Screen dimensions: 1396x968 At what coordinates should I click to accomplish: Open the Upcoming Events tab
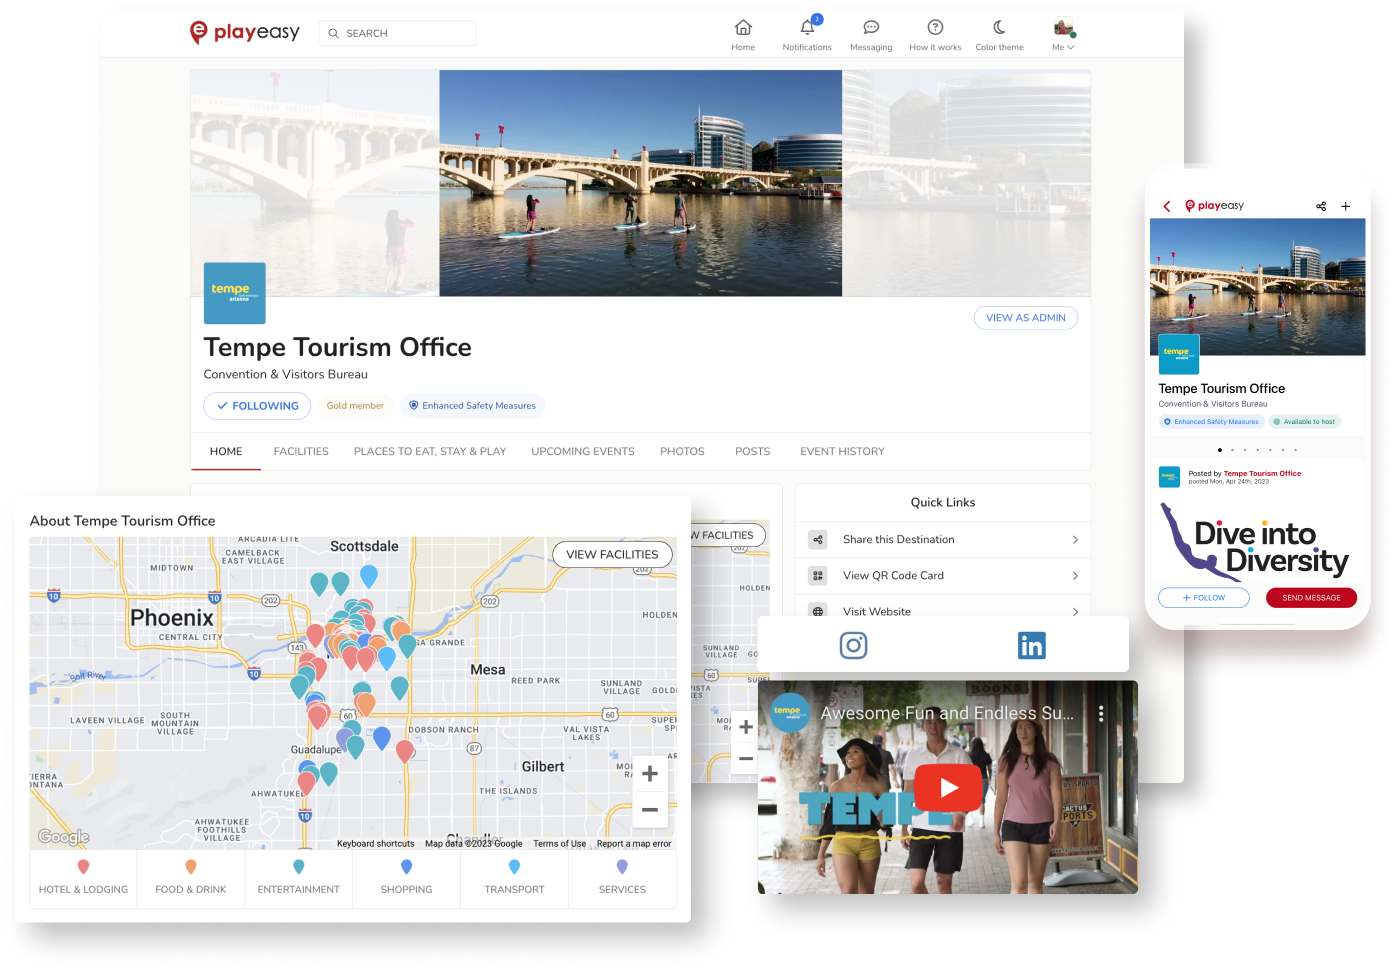[x=583, y=452]
